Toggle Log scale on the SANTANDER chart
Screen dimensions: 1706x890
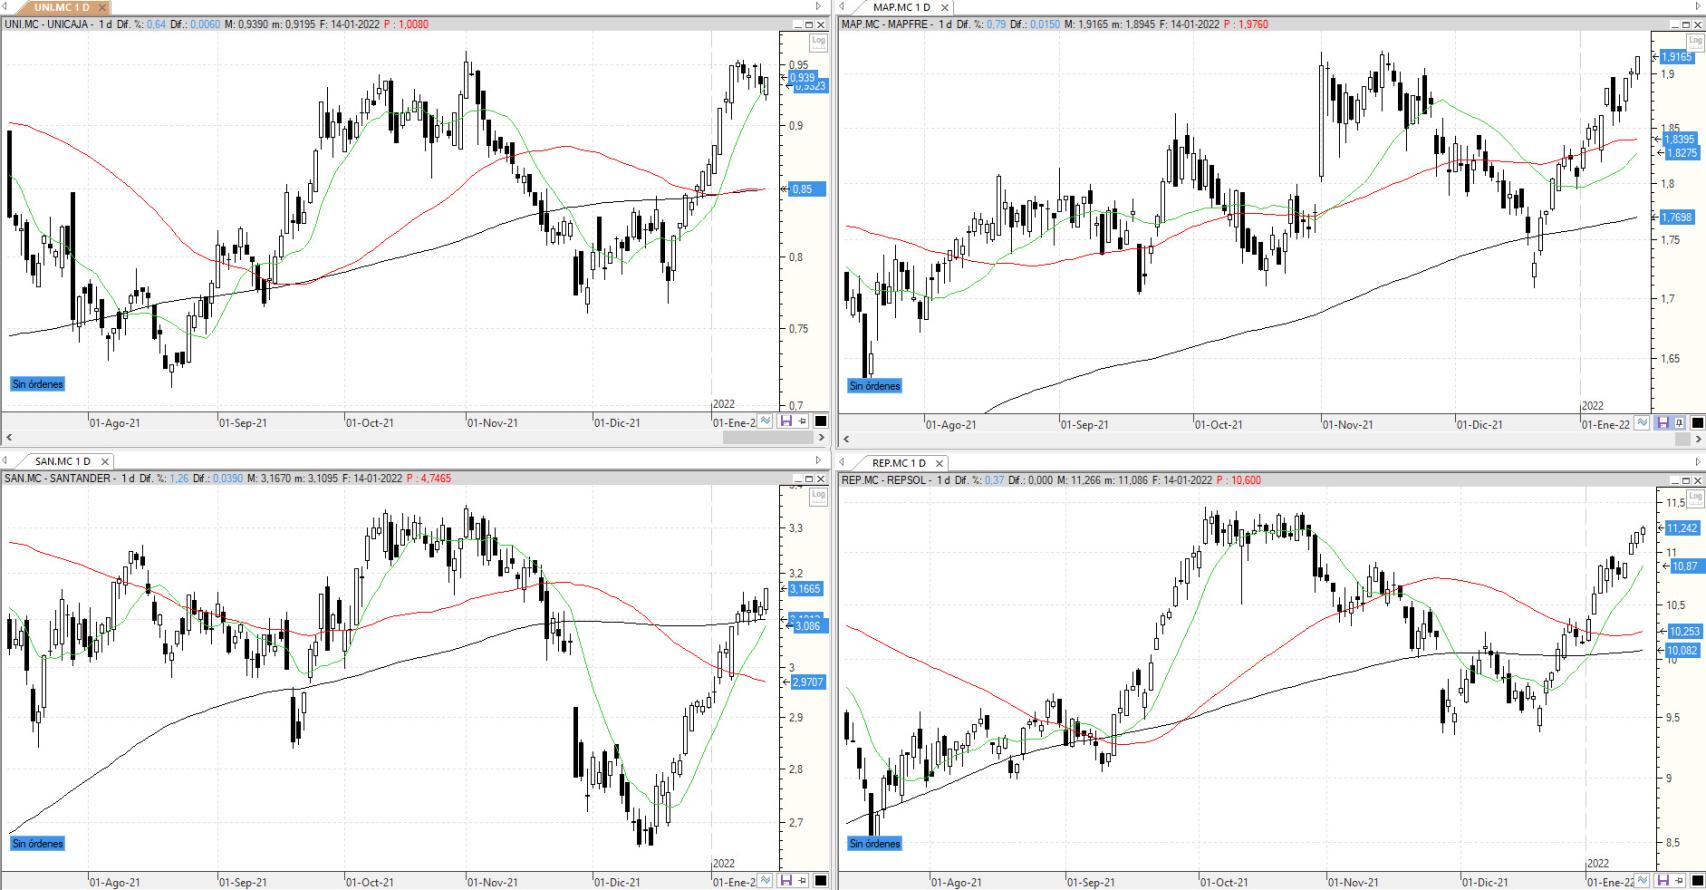coord(818,495)
